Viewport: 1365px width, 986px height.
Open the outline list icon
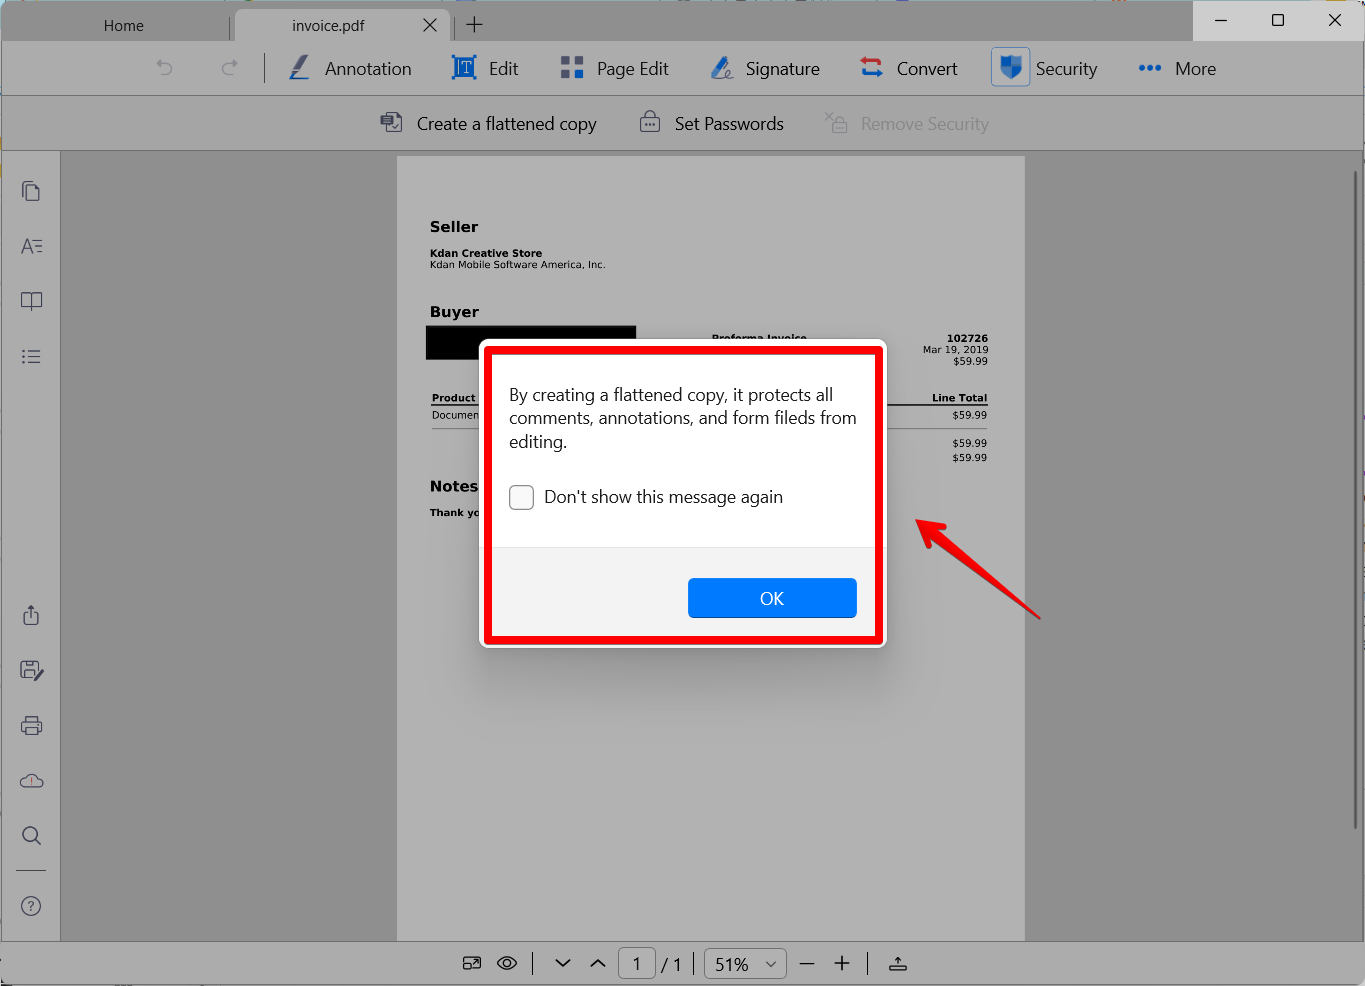[31, 356]
